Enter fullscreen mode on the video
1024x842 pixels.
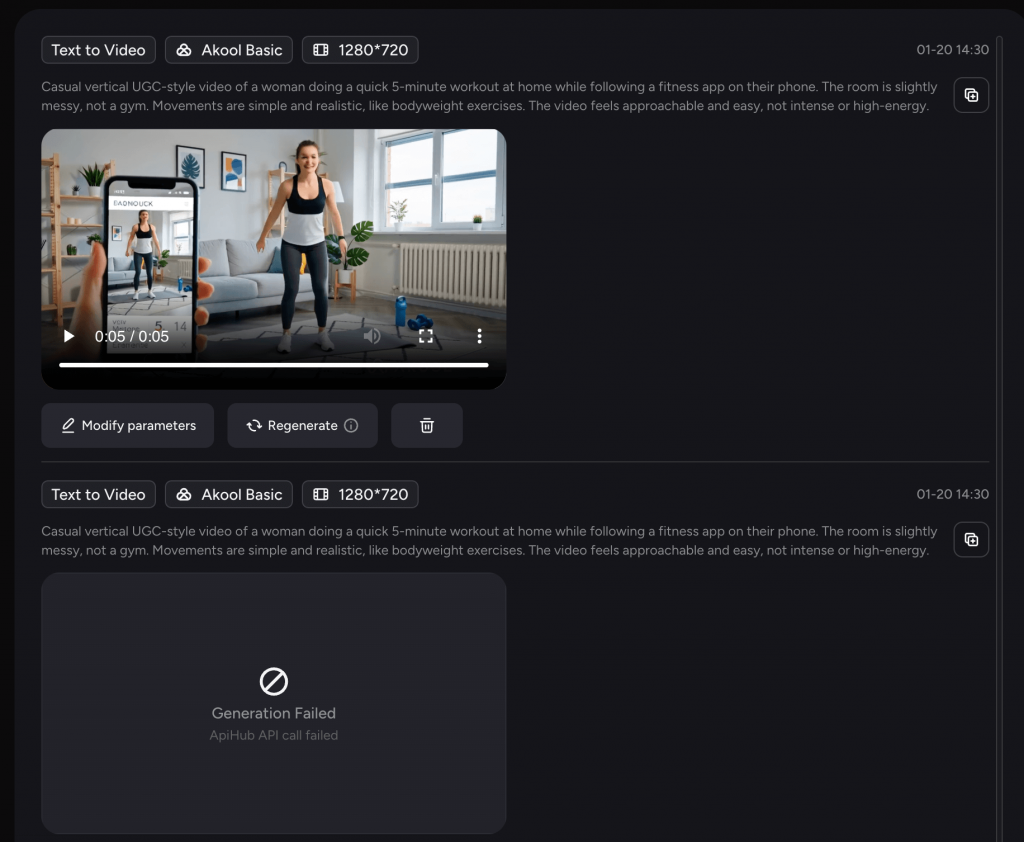coord(425,337)
